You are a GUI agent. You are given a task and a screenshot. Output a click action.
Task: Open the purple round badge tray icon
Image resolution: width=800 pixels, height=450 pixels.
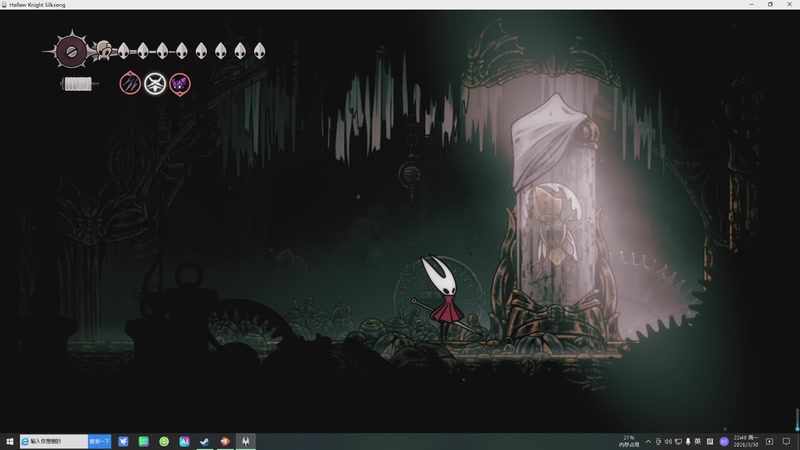click(723, 442)
